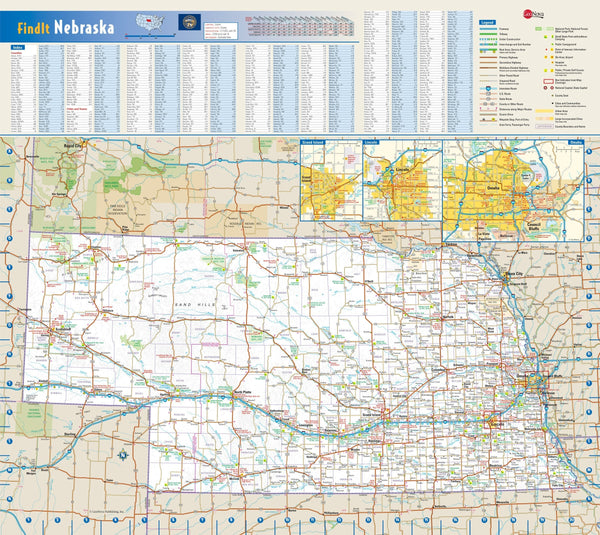600x535 pixels.
Task: Click the North Platte city label
Action: pyautogui.click(x=243, y=392)
